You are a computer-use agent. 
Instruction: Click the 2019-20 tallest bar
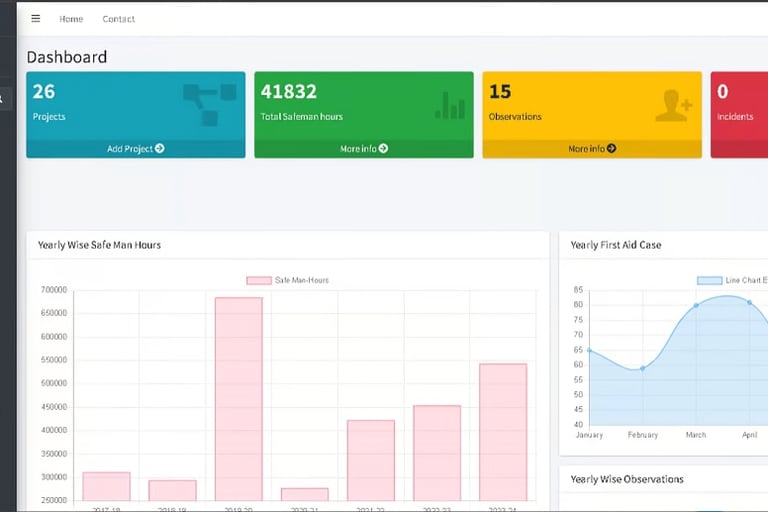pyautogui.click(x=239, y=399)
